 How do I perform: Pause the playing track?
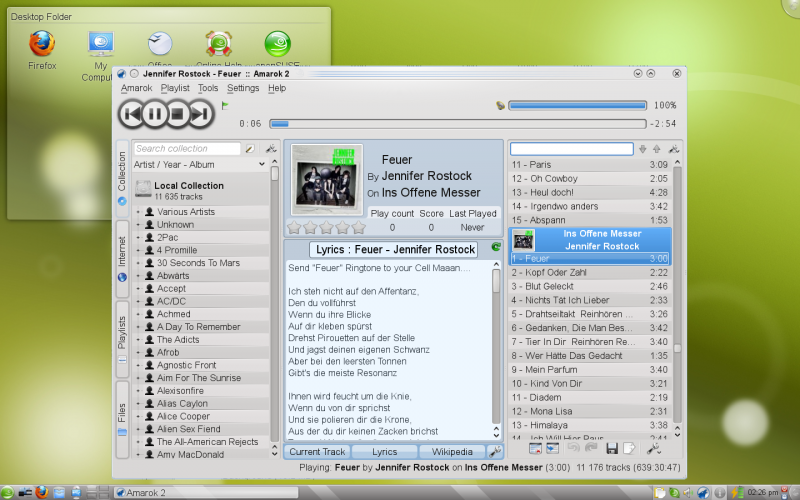(x=155, y=114)
